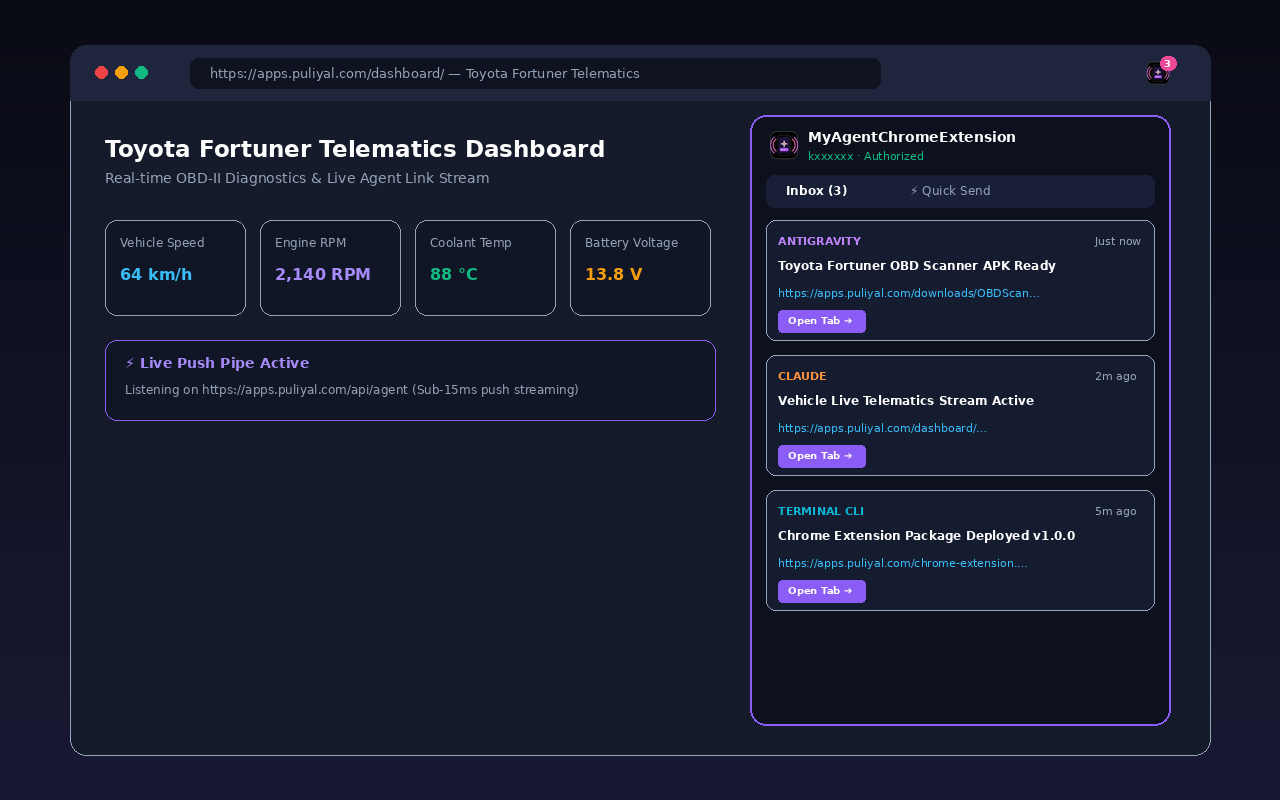Select the Battery Voltage 13.8 V card

point(640,268)
